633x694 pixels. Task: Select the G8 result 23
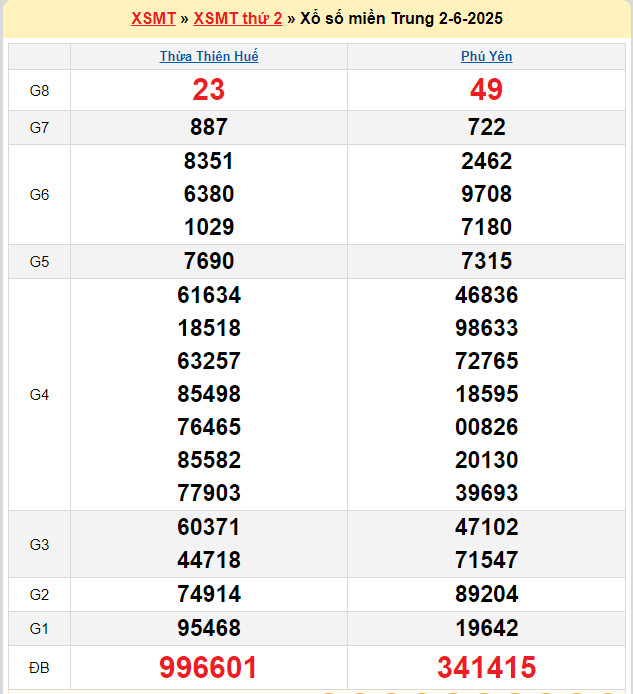coord(209,91)
